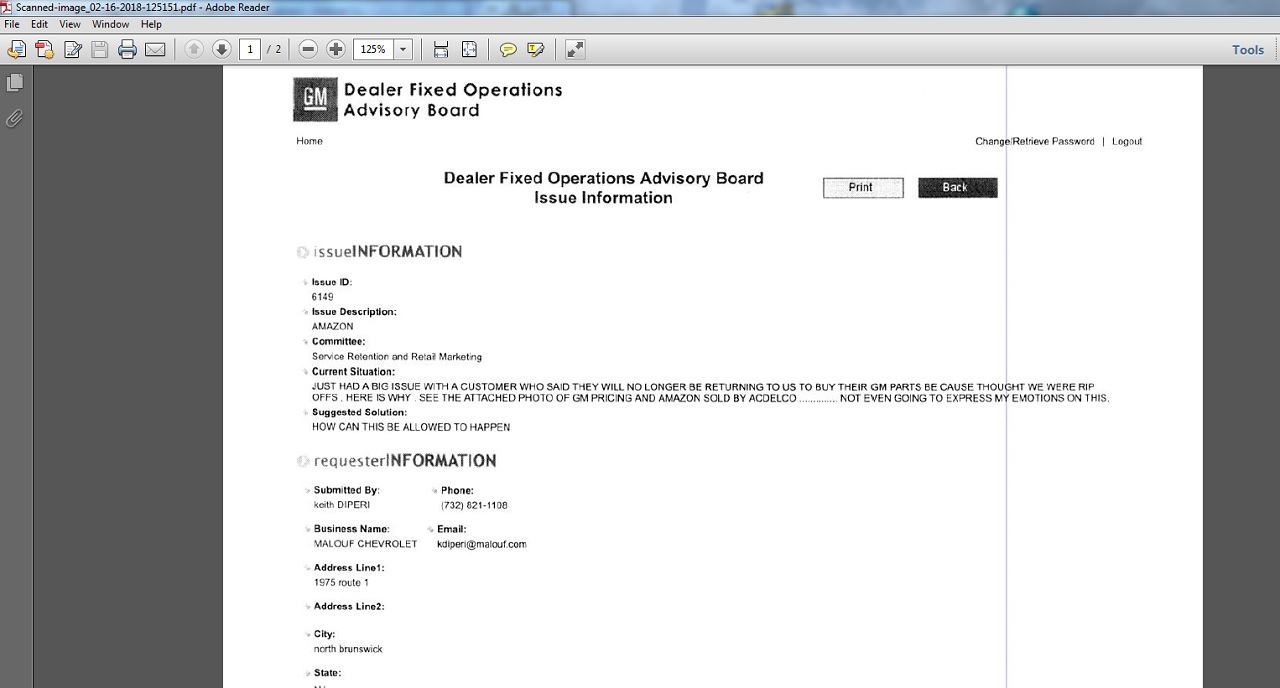Add a sticky note comment
The height and width of the screenshot is (688, 1280).
coord(508,49)
